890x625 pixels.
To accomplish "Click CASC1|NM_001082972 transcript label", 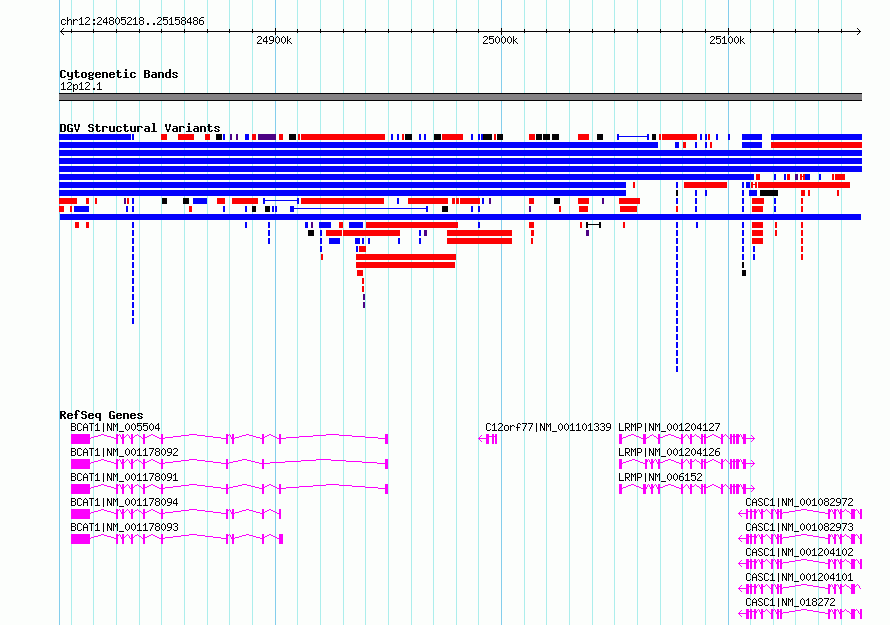I will click(799, 502).
